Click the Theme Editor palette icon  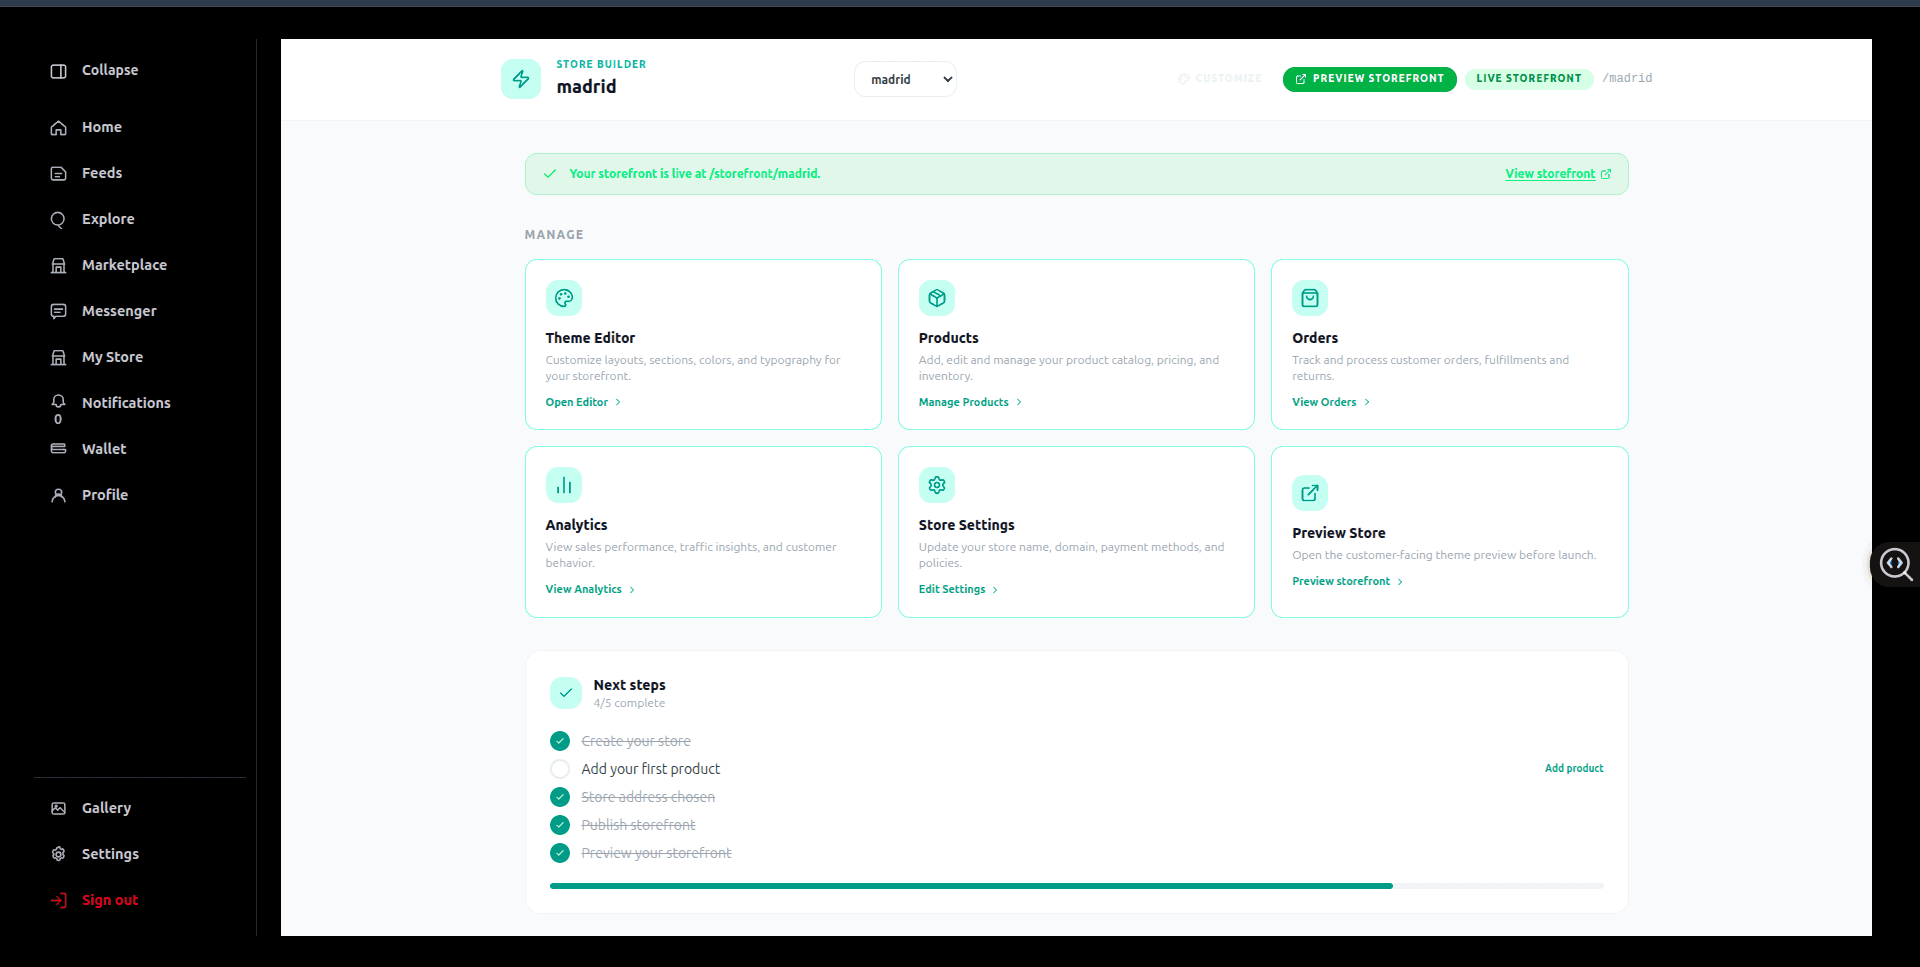pos(564,298)
